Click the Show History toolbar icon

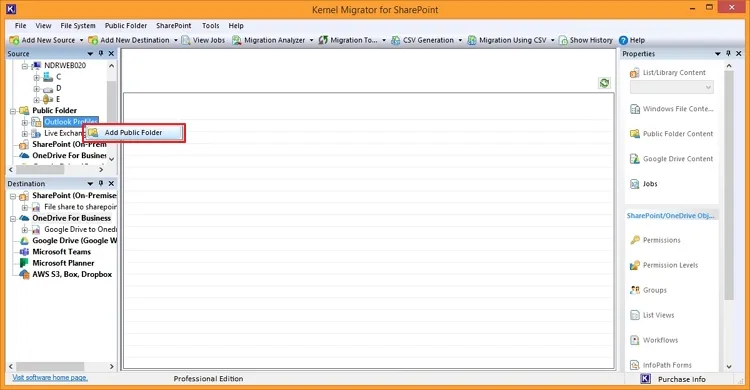(563, 40)
